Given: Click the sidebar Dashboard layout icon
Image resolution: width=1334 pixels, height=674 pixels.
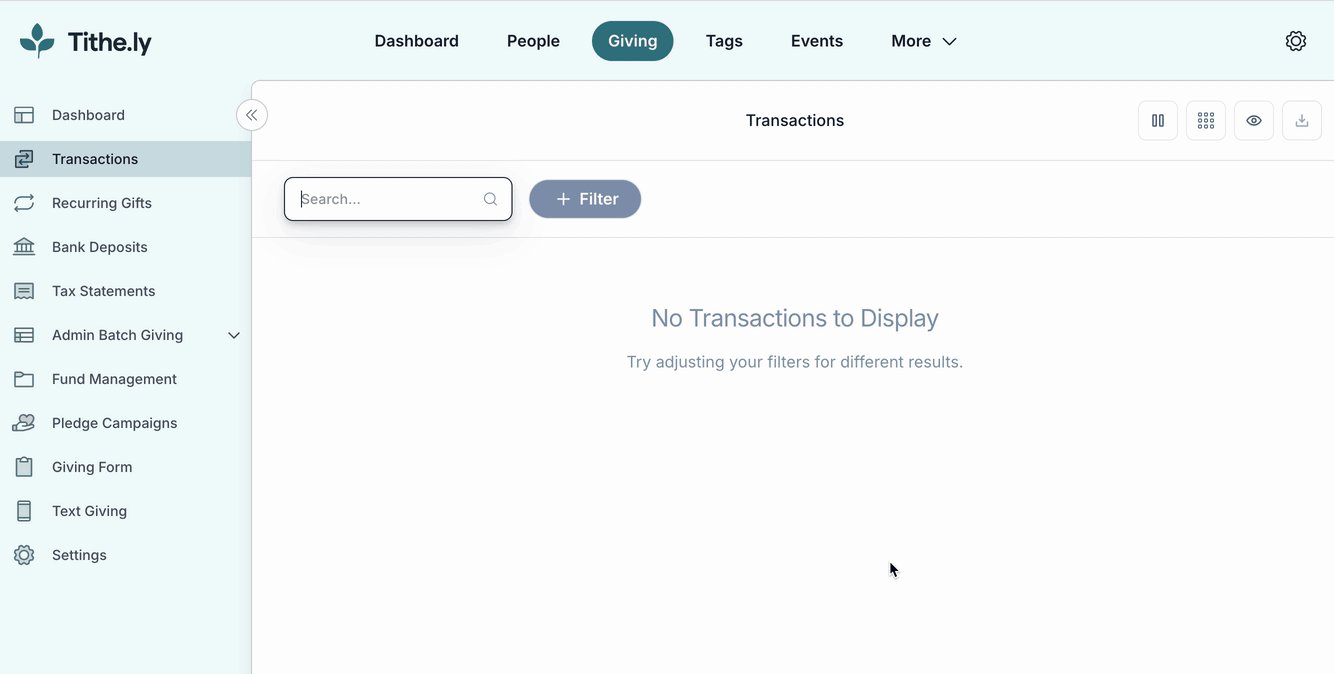Looking at the screenshot, I should 24,115.
